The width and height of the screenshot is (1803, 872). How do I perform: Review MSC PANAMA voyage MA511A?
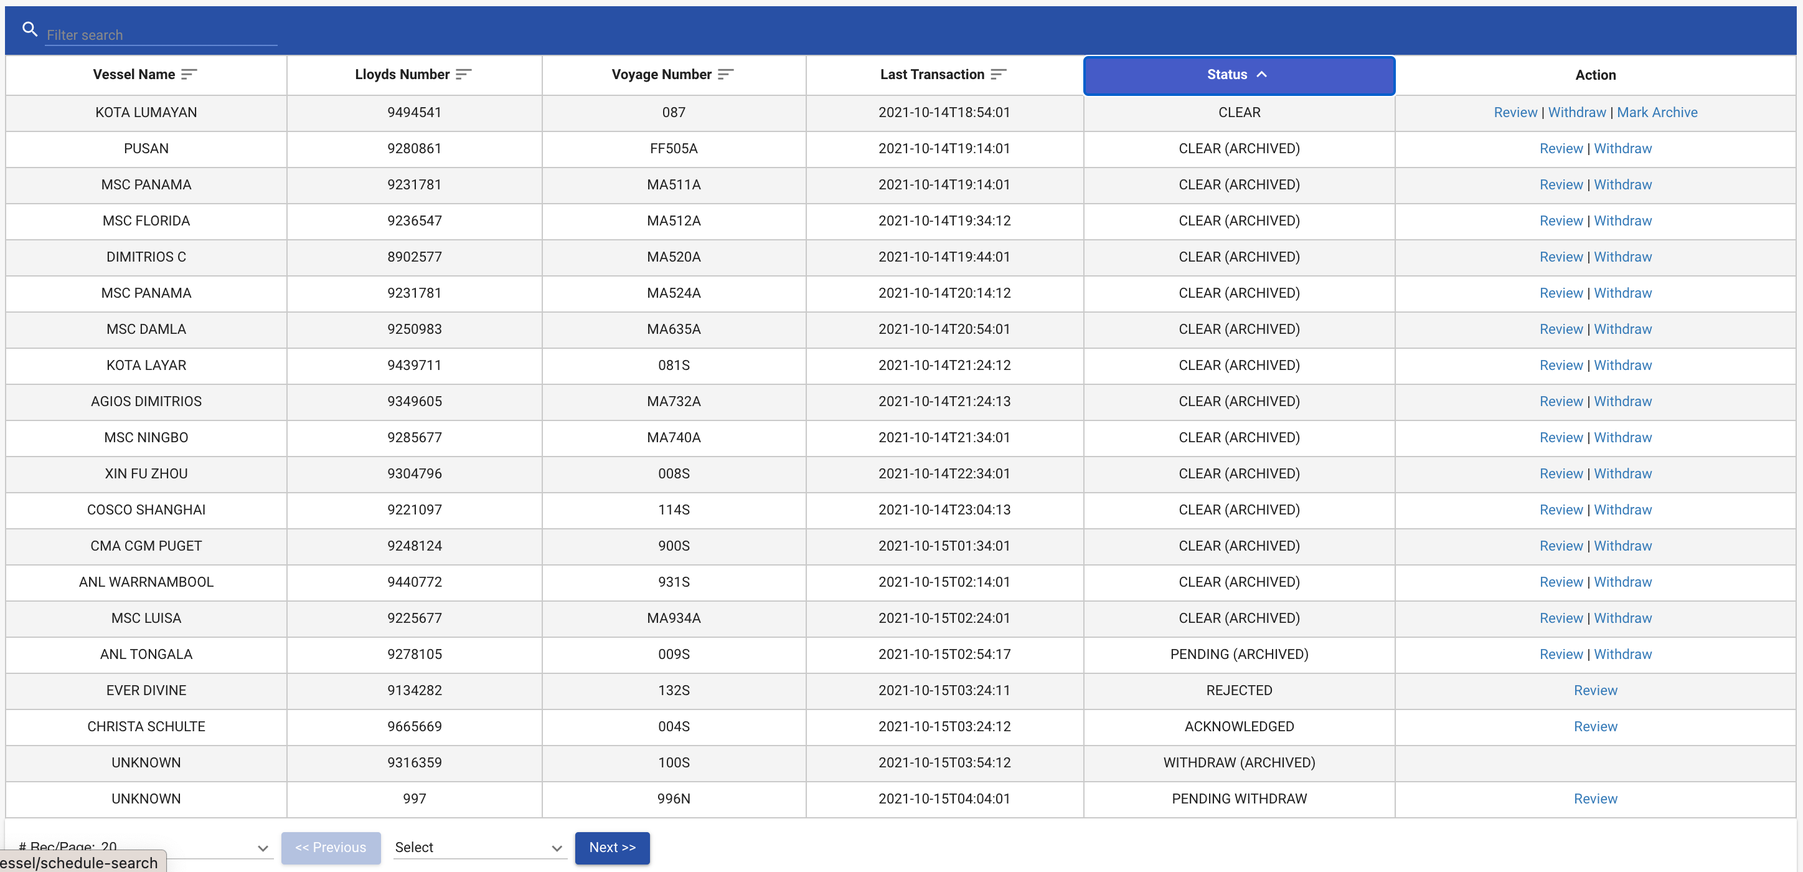[x=1561, y=185]
